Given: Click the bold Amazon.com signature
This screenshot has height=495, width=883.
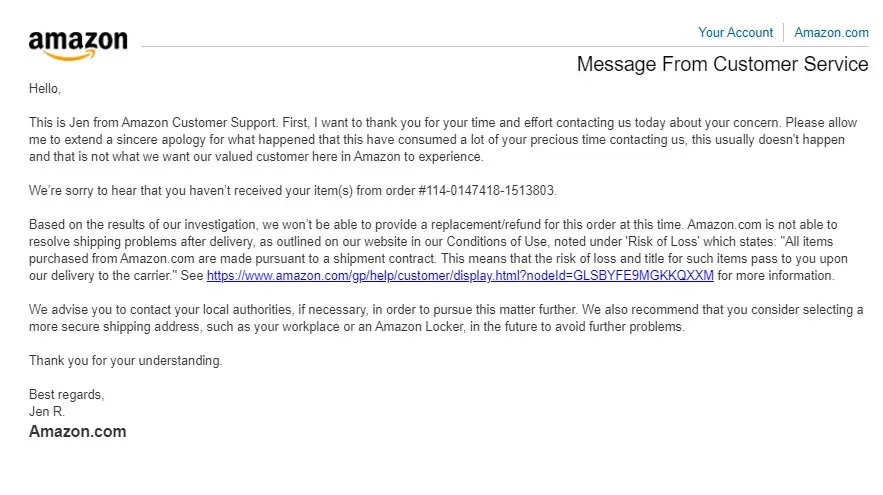Looking at the screenshot, I should pyautogui.click(x=77, y=432).
